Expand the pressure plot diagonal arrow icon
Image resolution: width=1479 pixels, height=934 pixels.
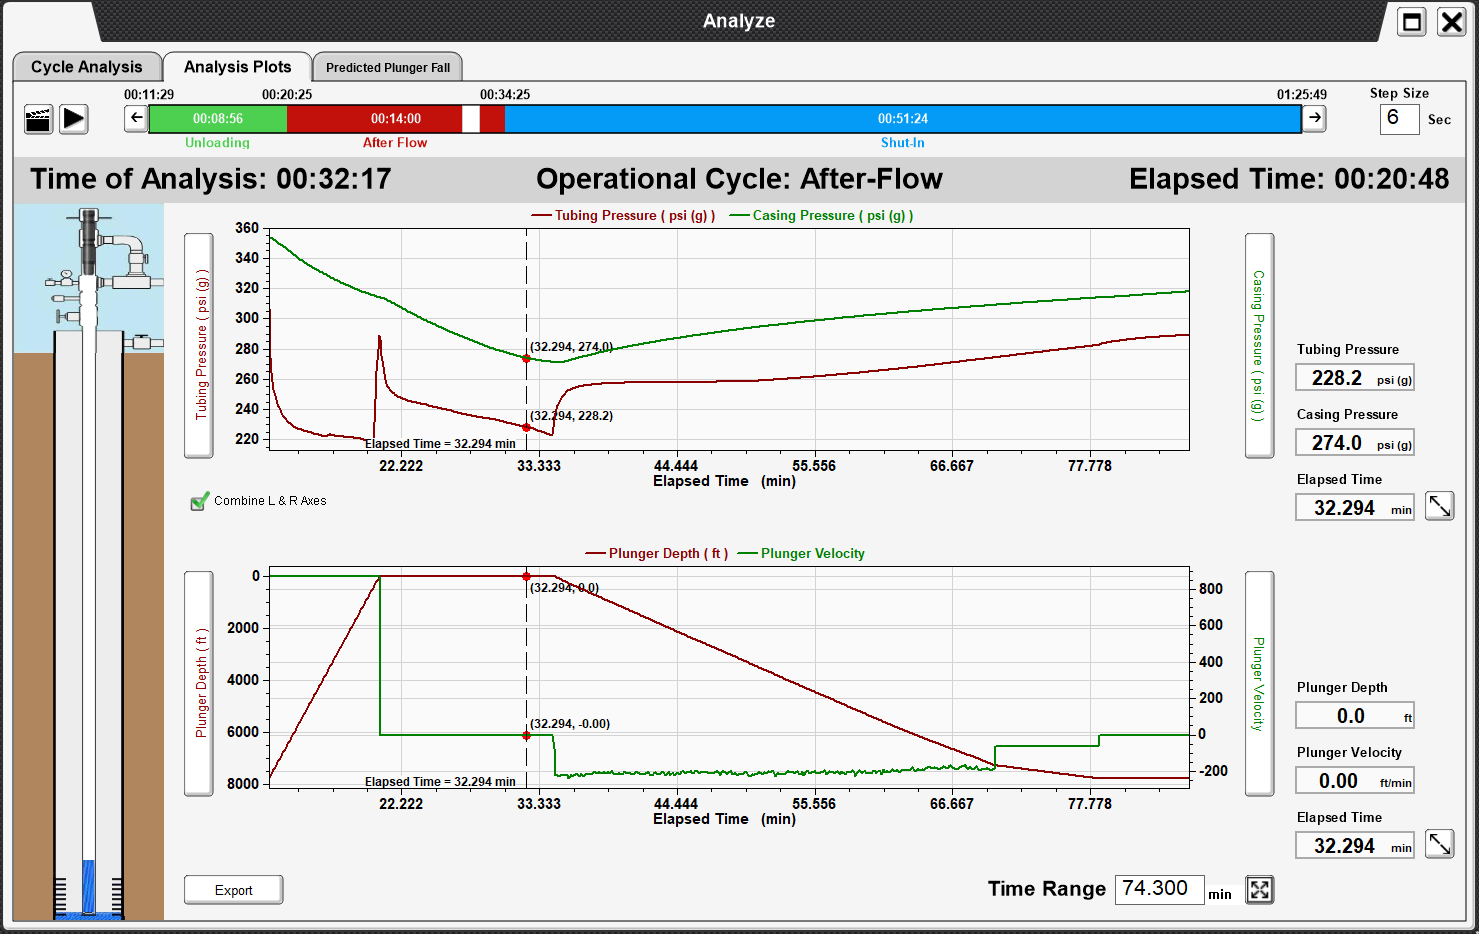coord(1439,506)
